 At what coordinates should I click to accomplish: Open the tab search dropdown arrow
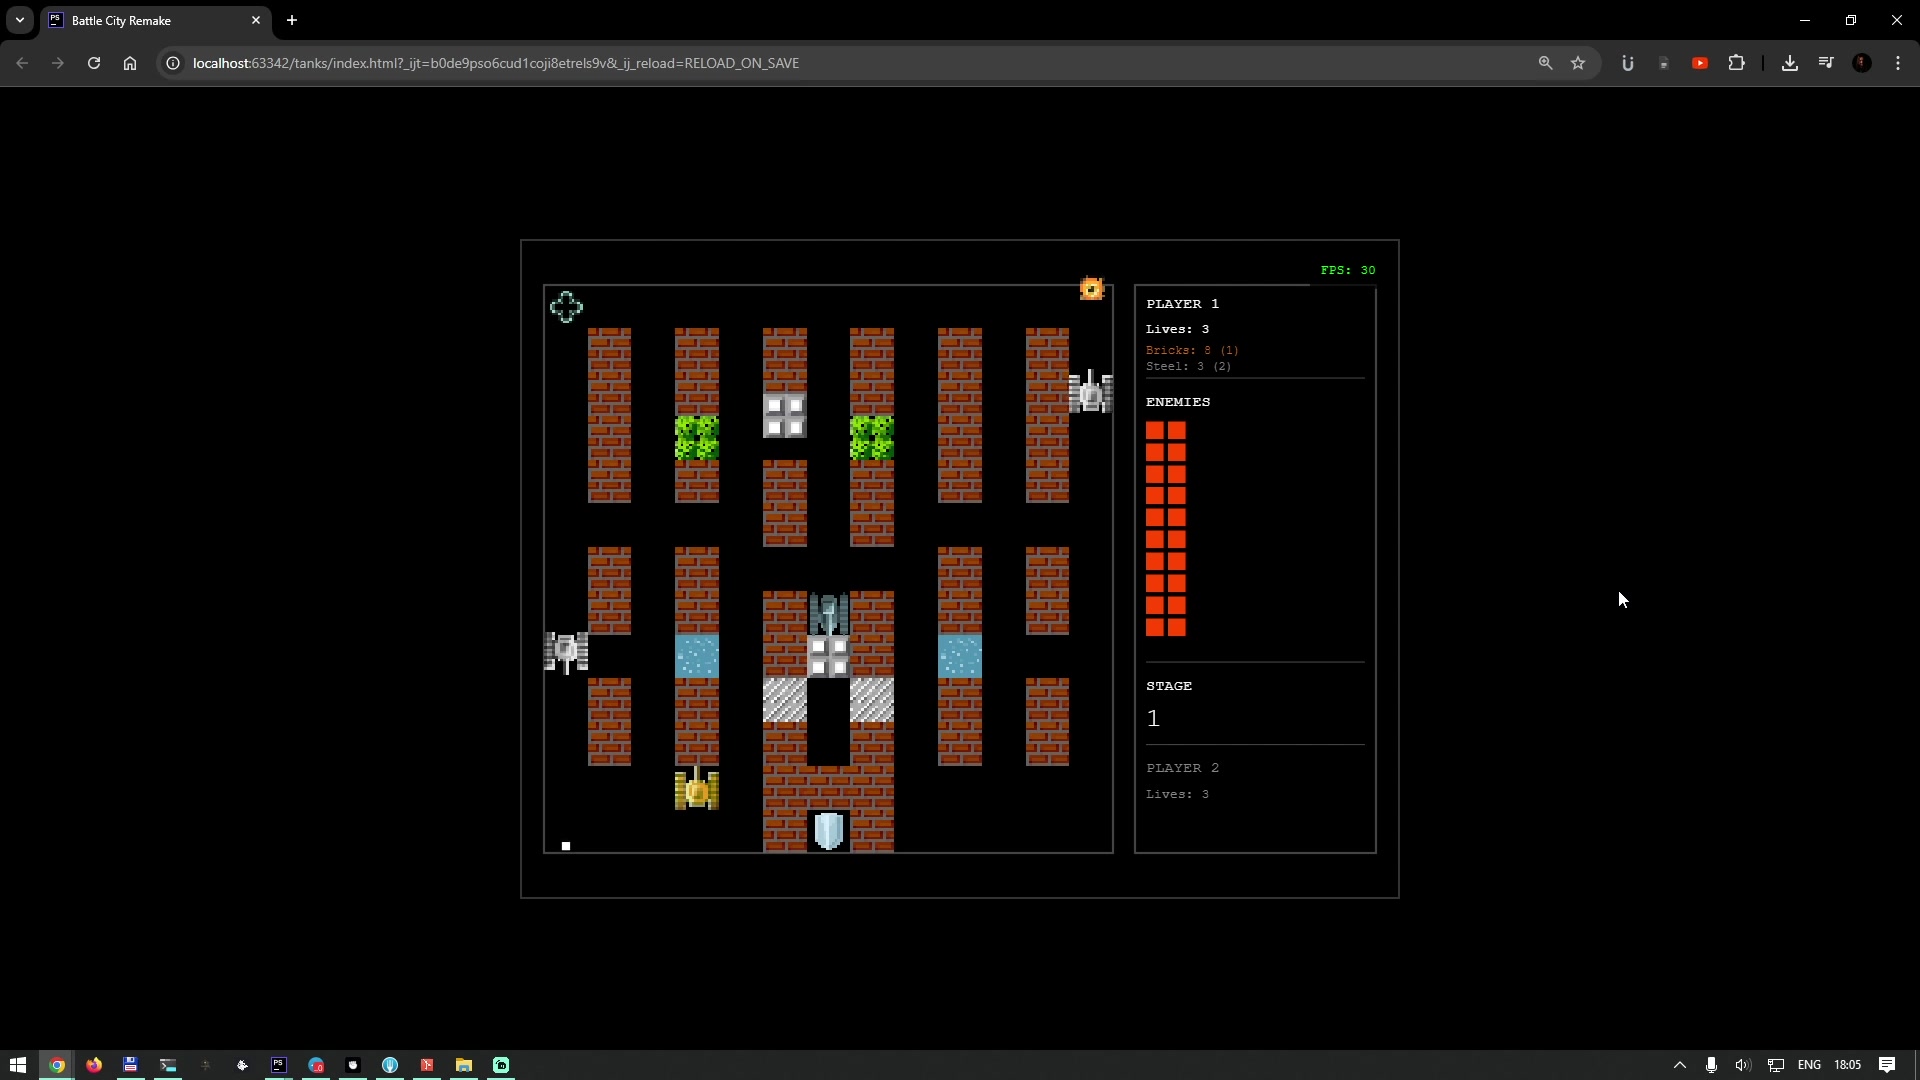coord(19,20)
